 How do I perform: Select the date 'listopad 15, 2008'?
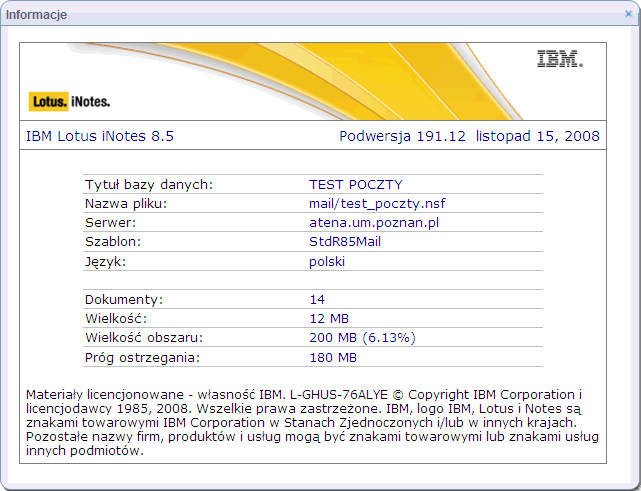pos(538,136)
